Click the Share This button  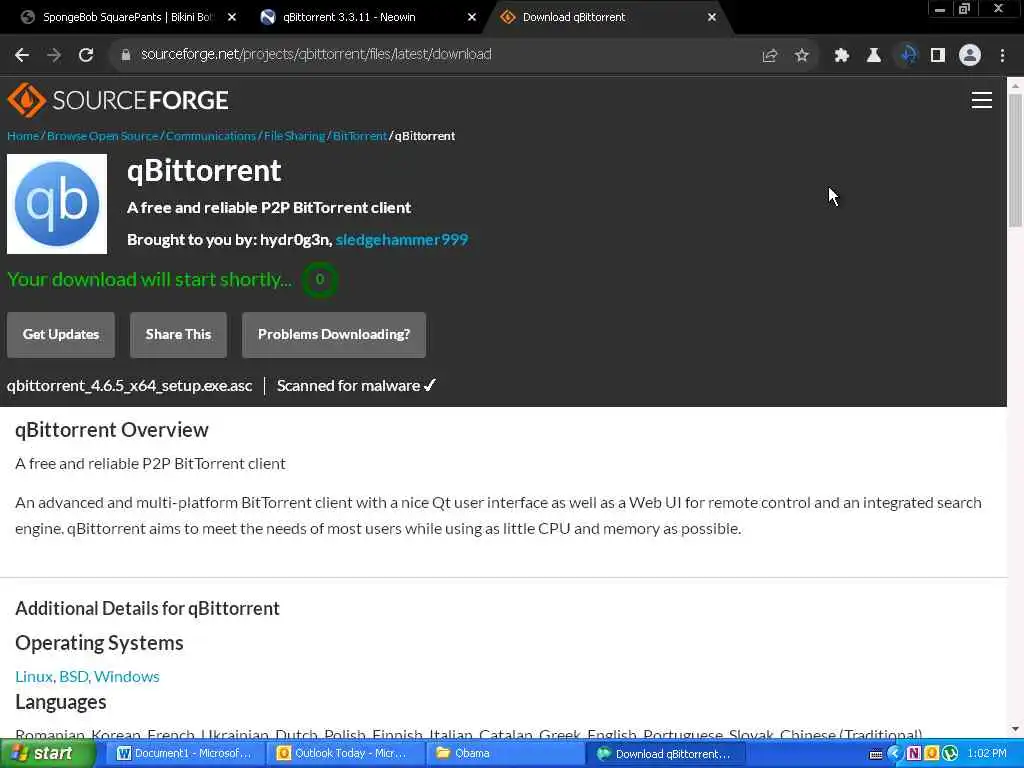point(178,335)
